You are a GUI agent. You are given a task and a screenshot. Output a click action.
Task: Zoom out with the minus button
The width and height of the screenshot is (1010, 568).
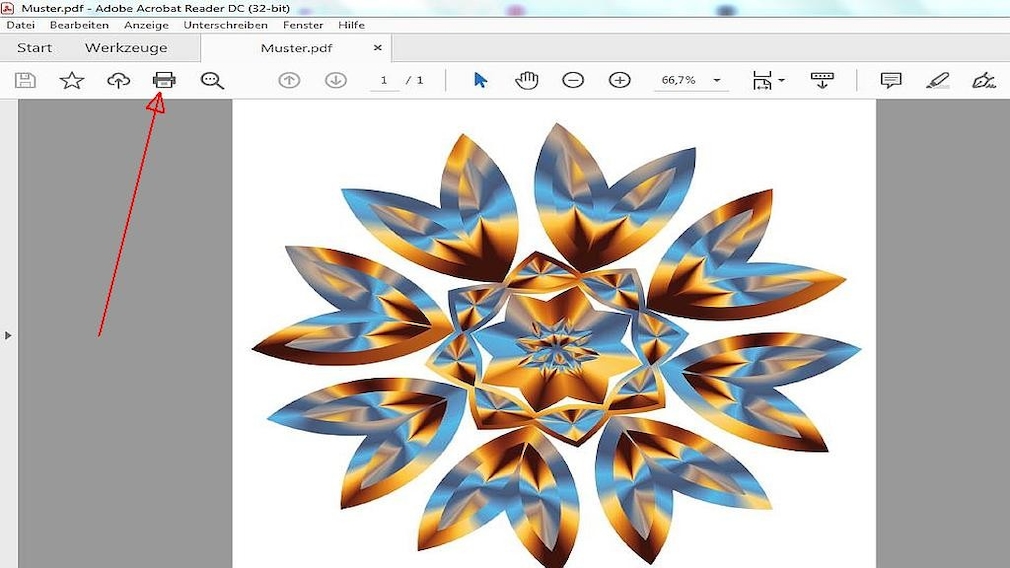pos(573,80)
